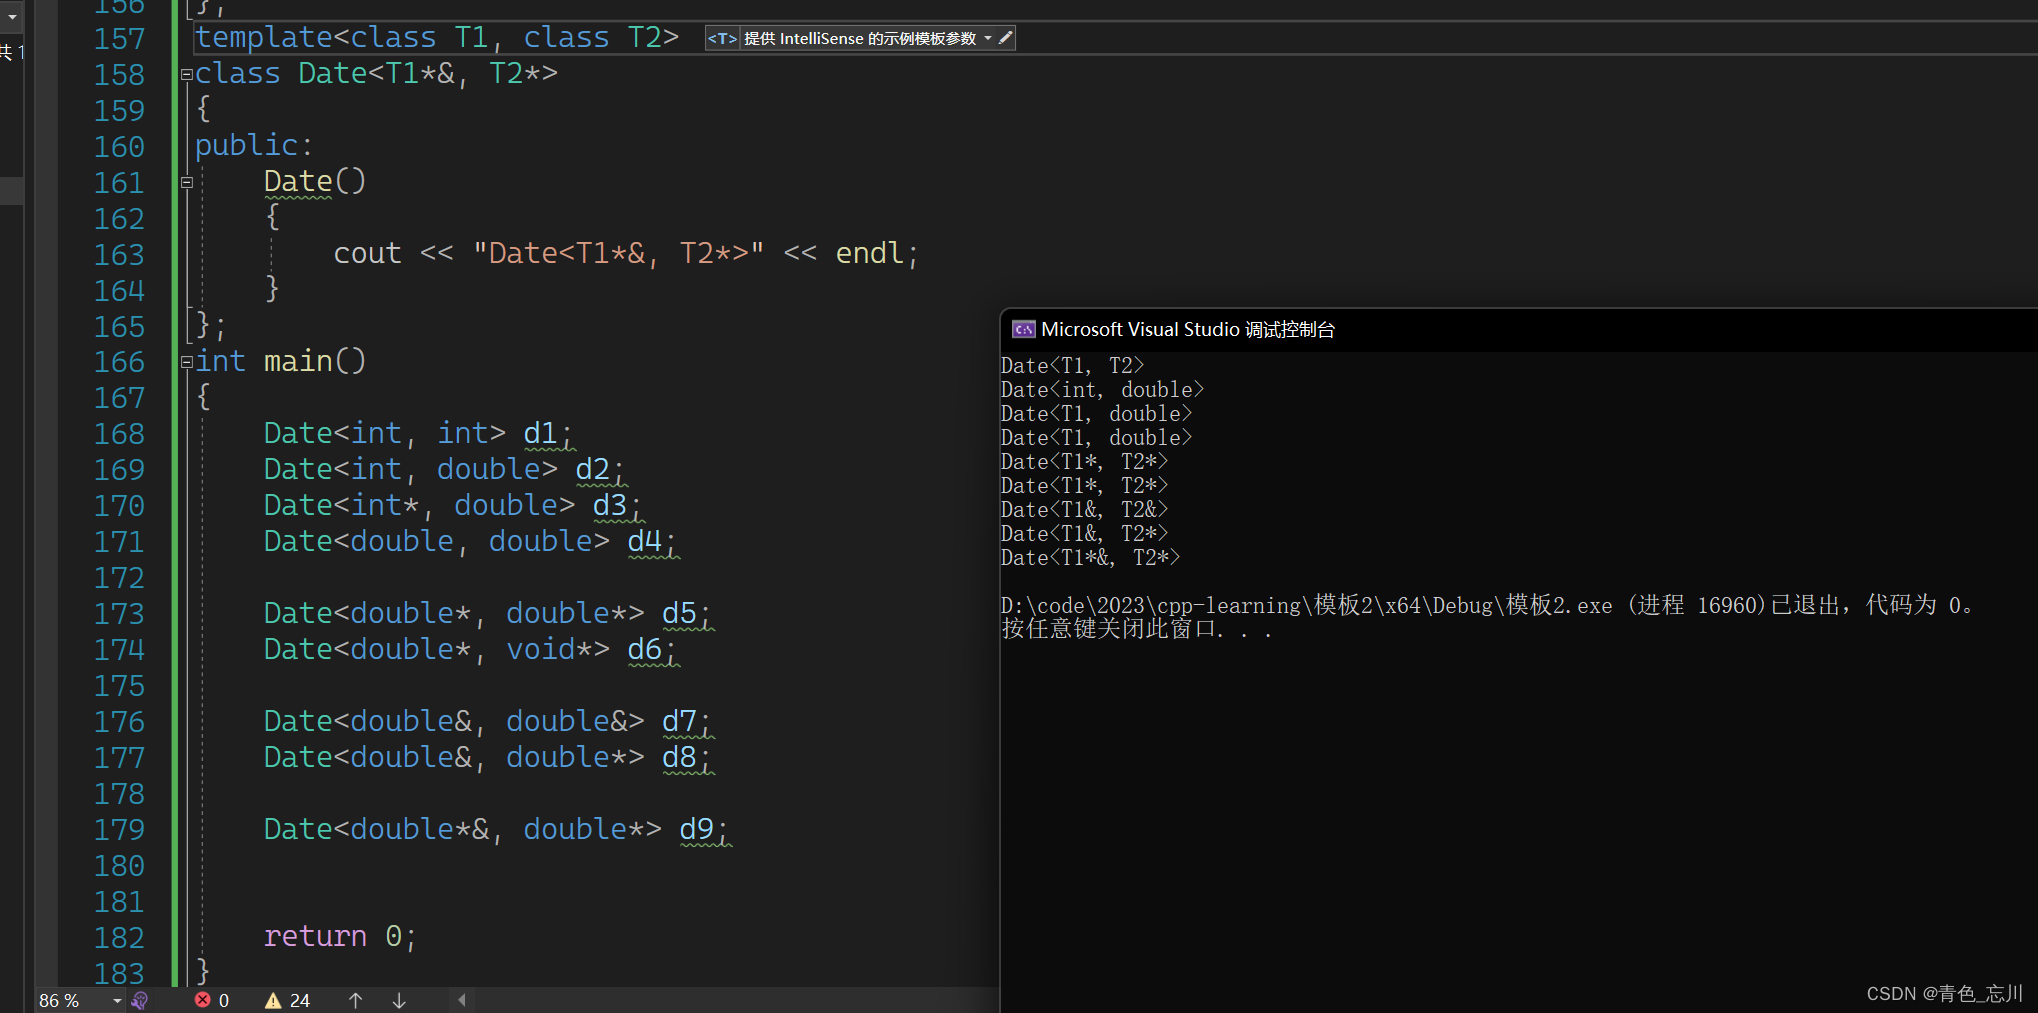Open the 86 % zoom level dropdown

click(117, 1000)
